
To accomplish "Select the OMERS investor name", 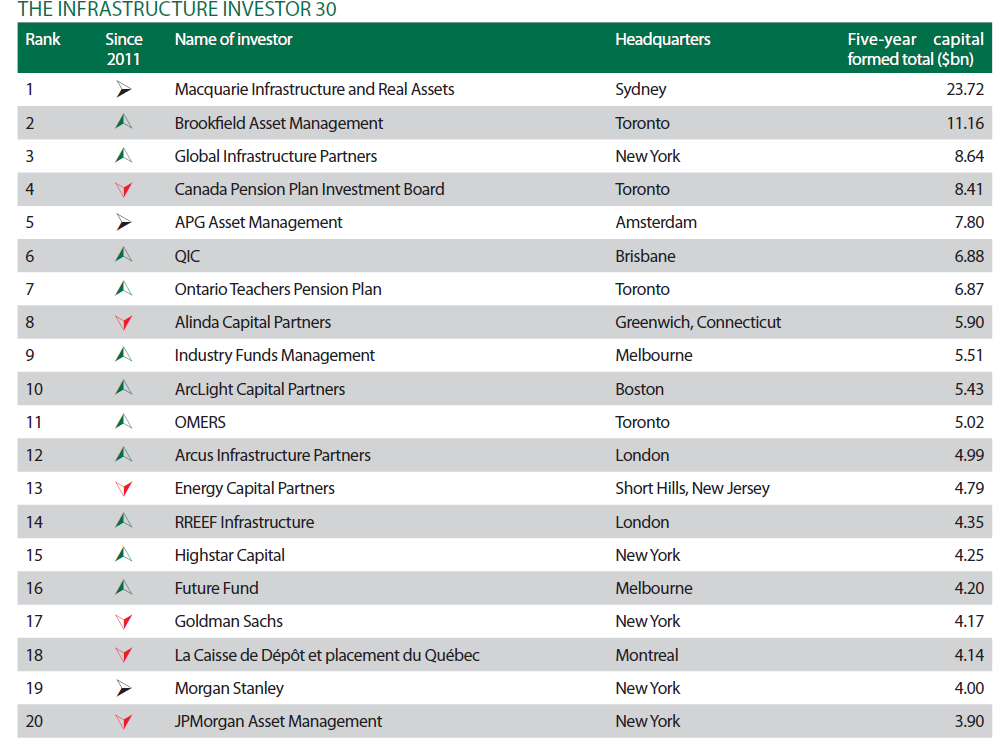I will click(200, 422).
